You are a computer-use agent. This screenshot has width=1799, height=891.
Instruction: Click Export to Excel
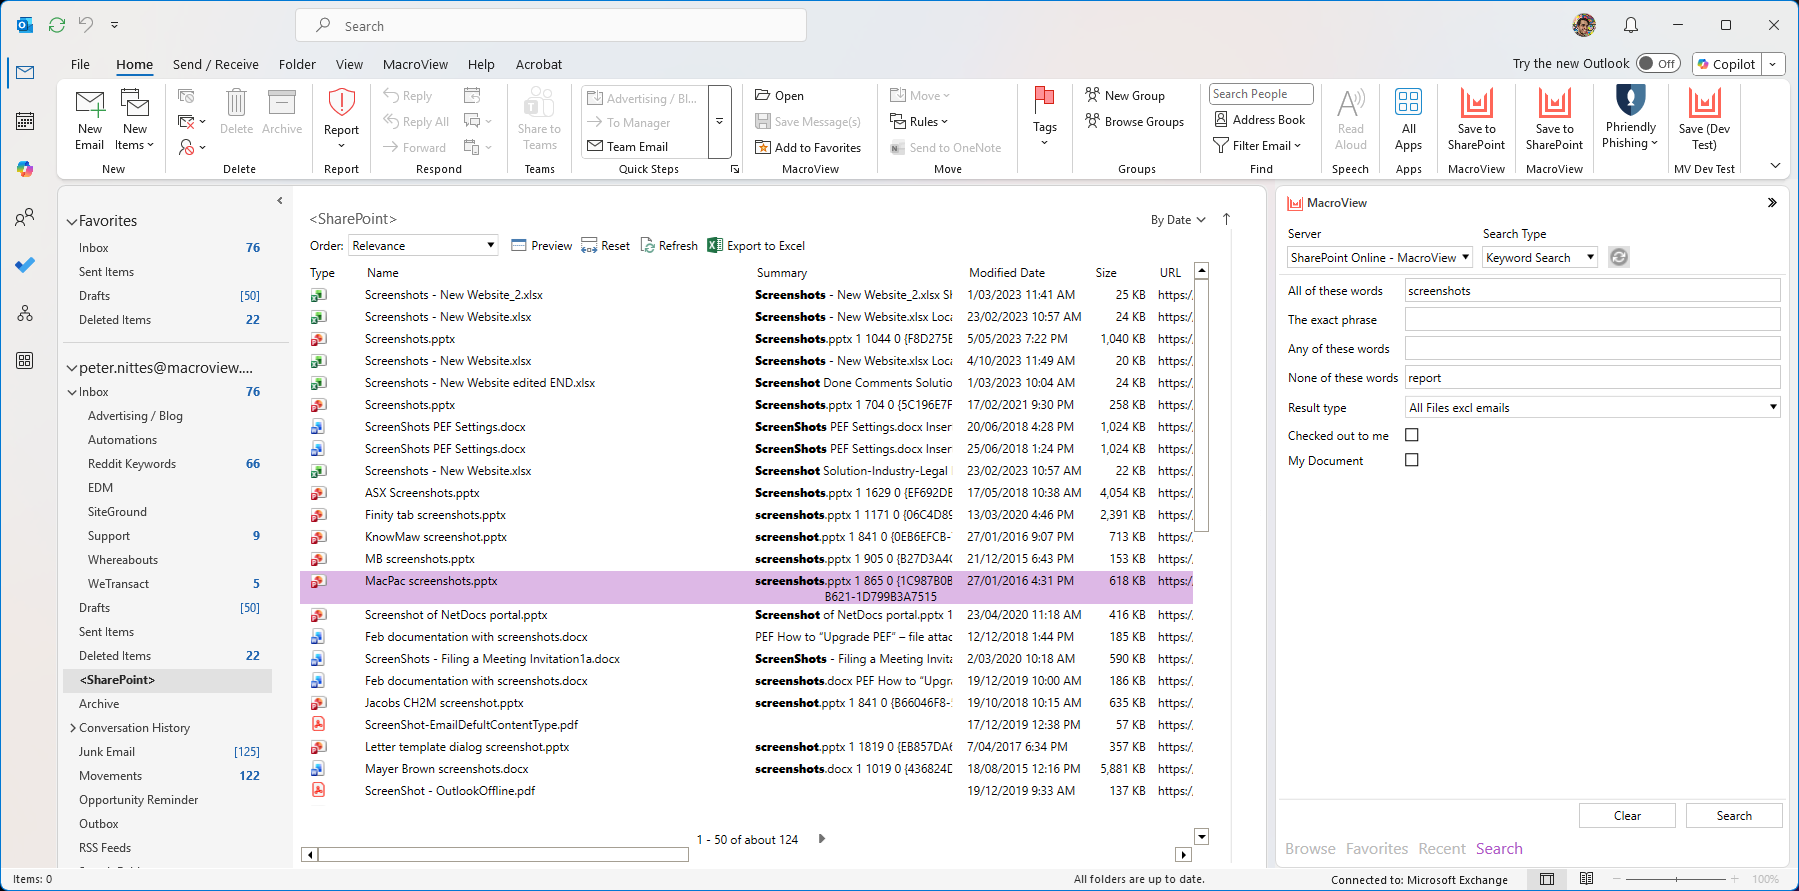pos(756,246)
